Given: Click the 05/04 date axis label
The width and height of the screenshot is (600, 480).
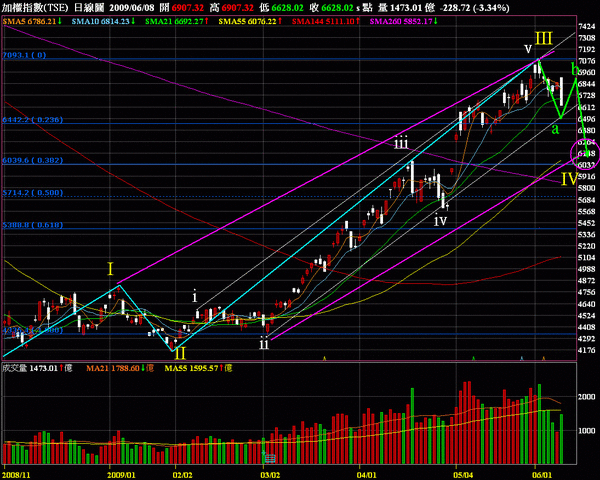Looking at the screenshot, I should pos(463,475).
